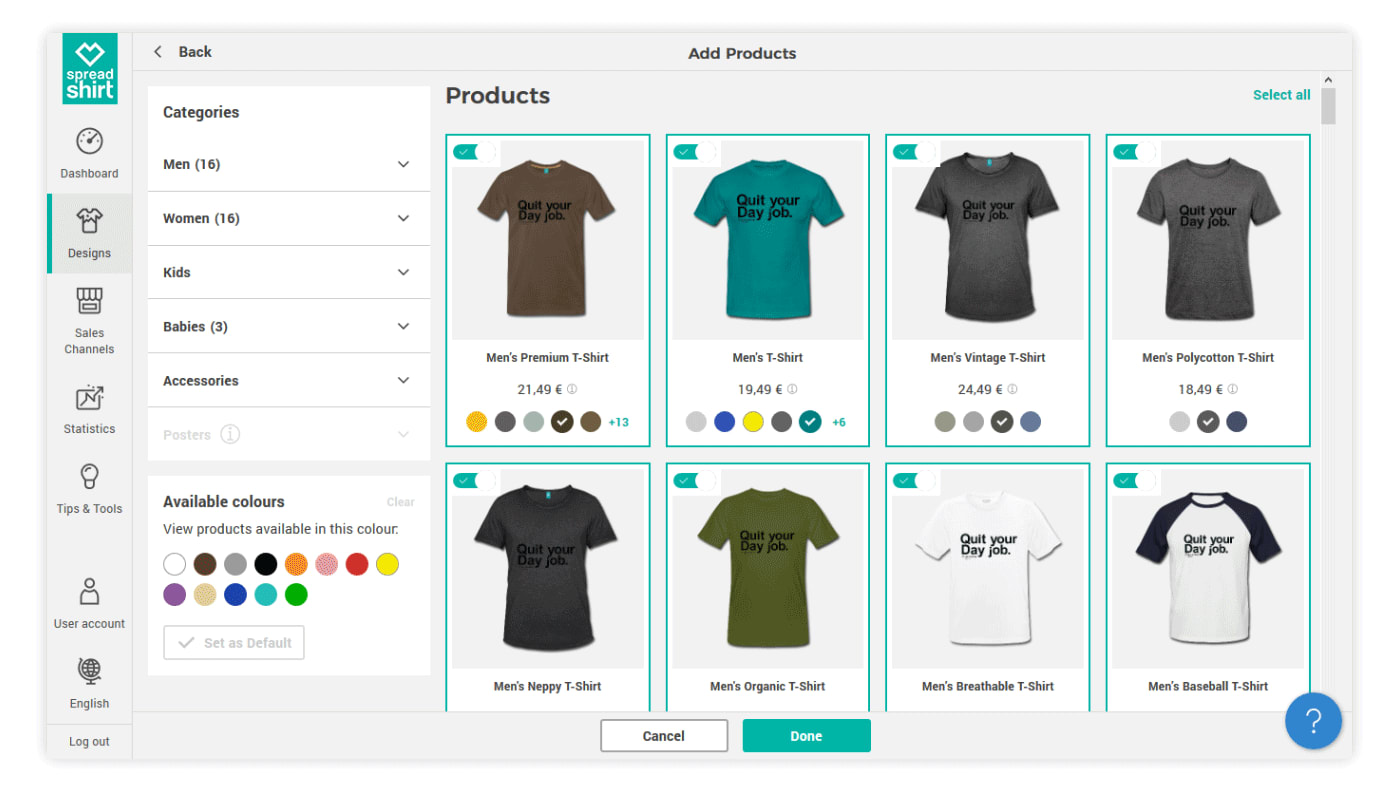Image resolution: width=1400 pixels, height=800 pixels.
Task: Click the Spreadshirt logo
Action: (90, 69)
